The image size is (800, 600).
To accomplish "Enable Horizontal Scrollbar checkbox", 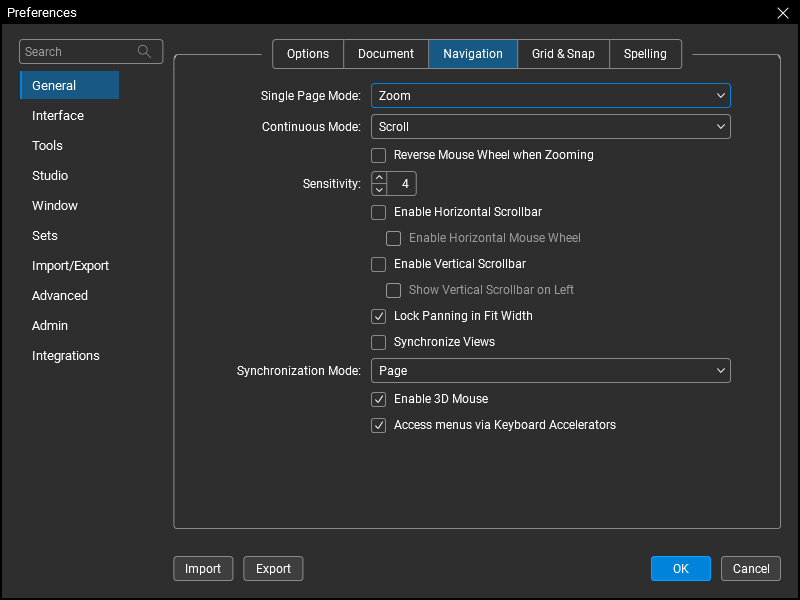I will [x=379, y=212].
